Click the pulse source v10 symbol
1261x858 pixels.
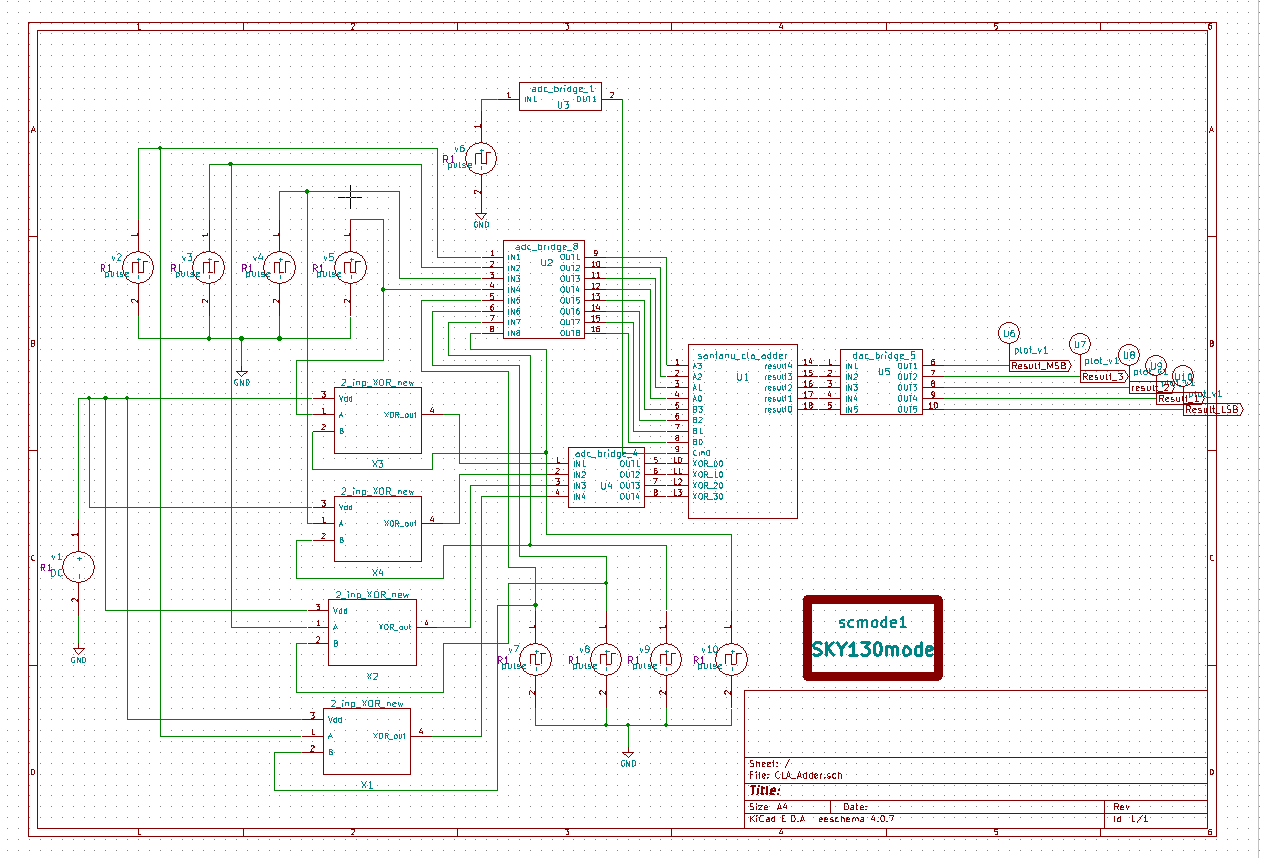(x=732, y=660)
